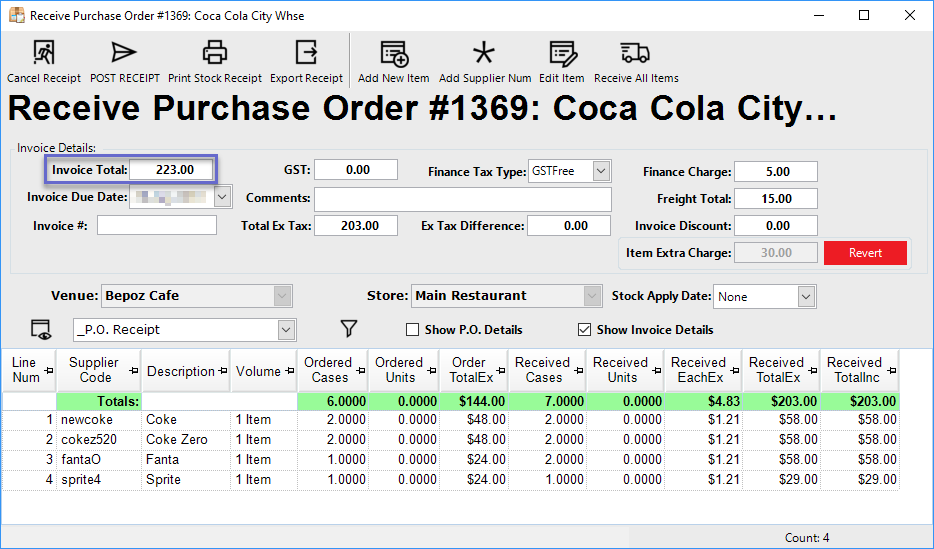Click the Add Supplier Num icon
Image resolution: width=934 pixels, height=549 pixels.
coord(484,54)
